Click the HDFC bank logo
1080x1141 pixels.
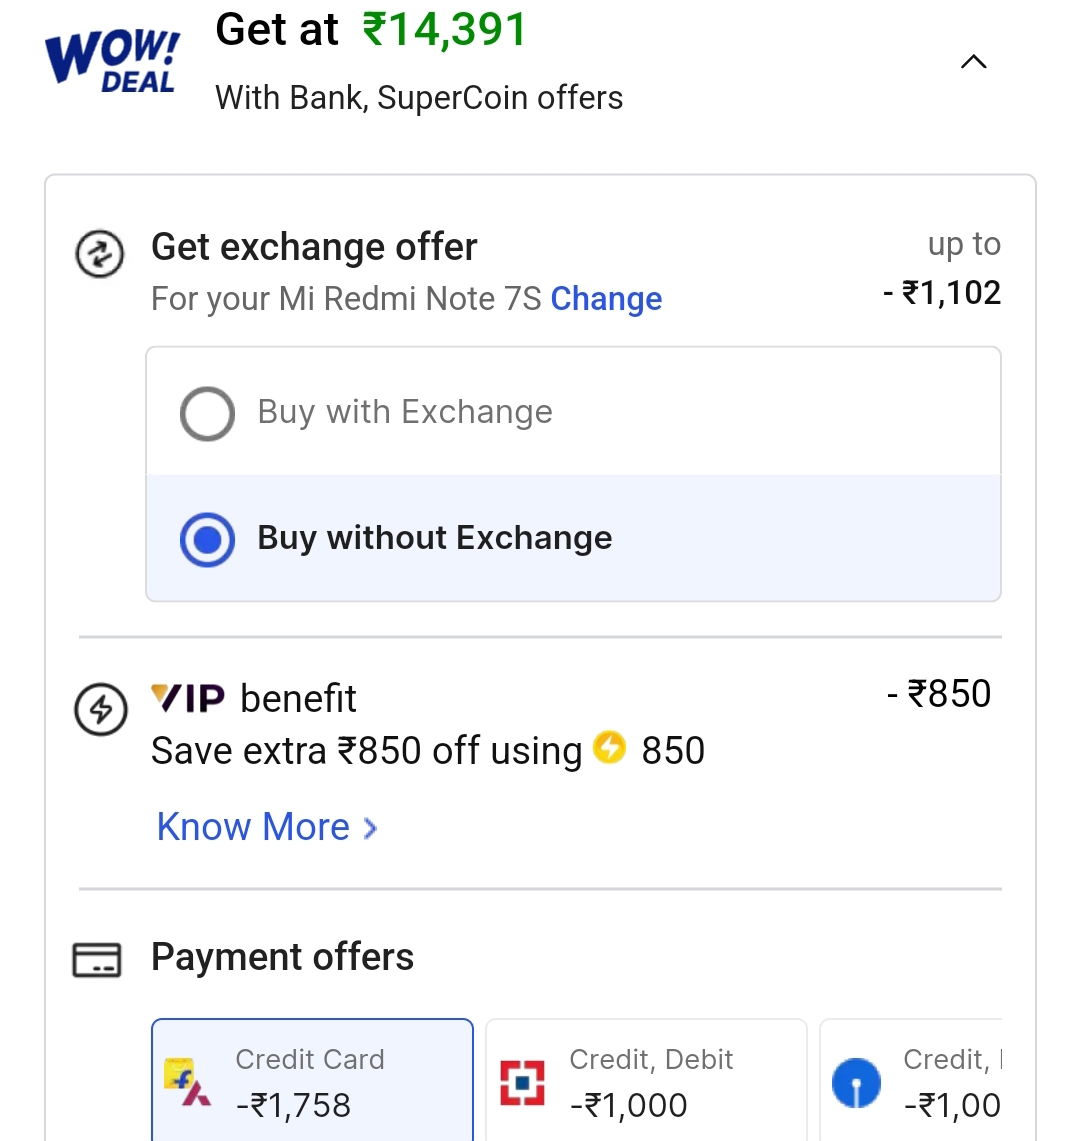point(522,1082)
